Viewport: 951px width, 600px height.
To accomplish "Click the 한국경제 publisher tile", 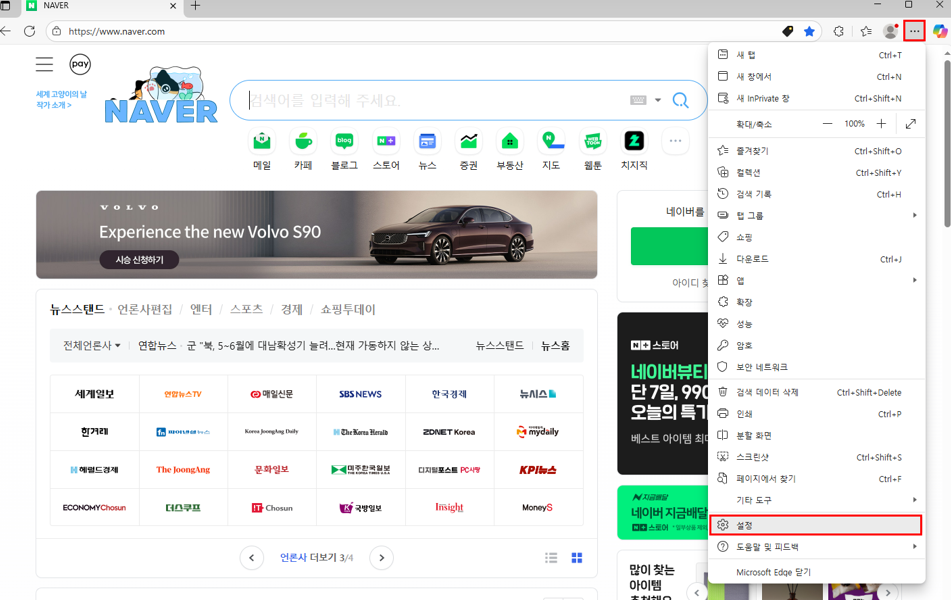I will (x=449, y=394).
